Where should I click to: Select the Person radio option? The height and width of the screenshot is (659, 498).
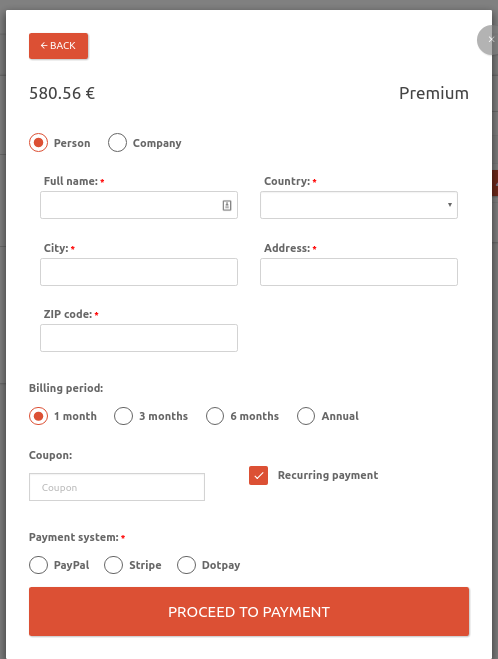38,143
